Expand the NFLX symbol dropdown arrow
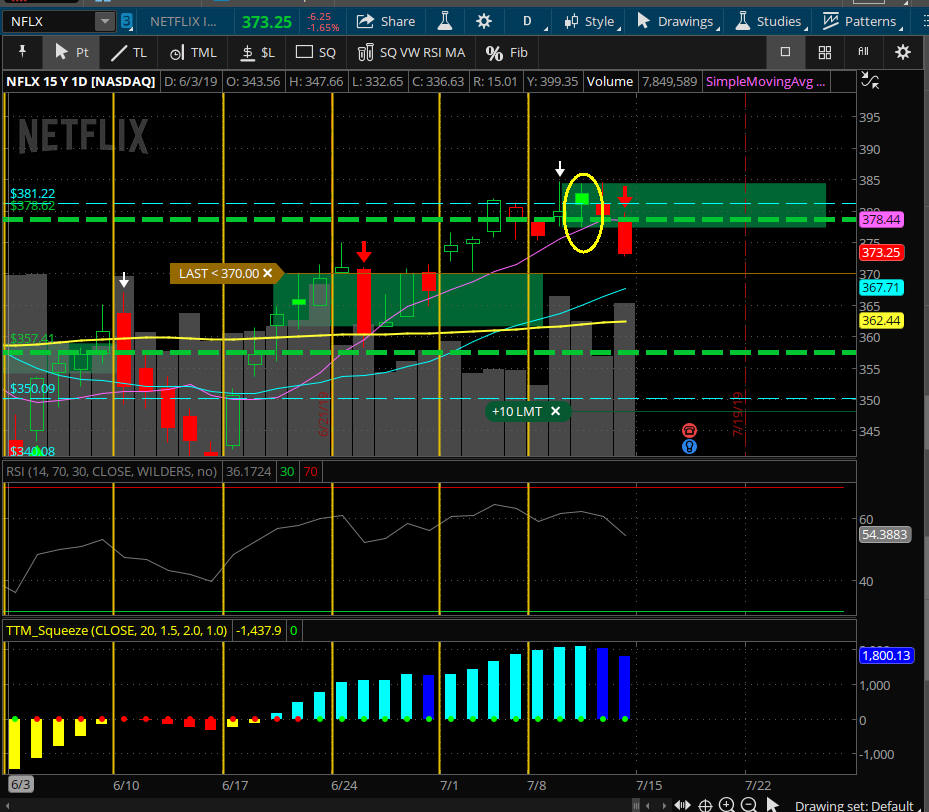 coord(104,21)
